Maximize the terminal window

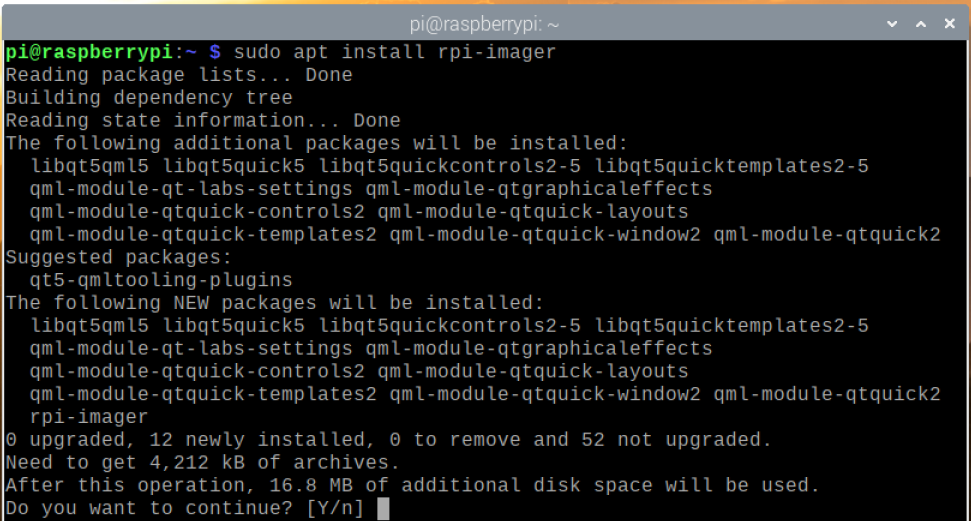point(920,21)
